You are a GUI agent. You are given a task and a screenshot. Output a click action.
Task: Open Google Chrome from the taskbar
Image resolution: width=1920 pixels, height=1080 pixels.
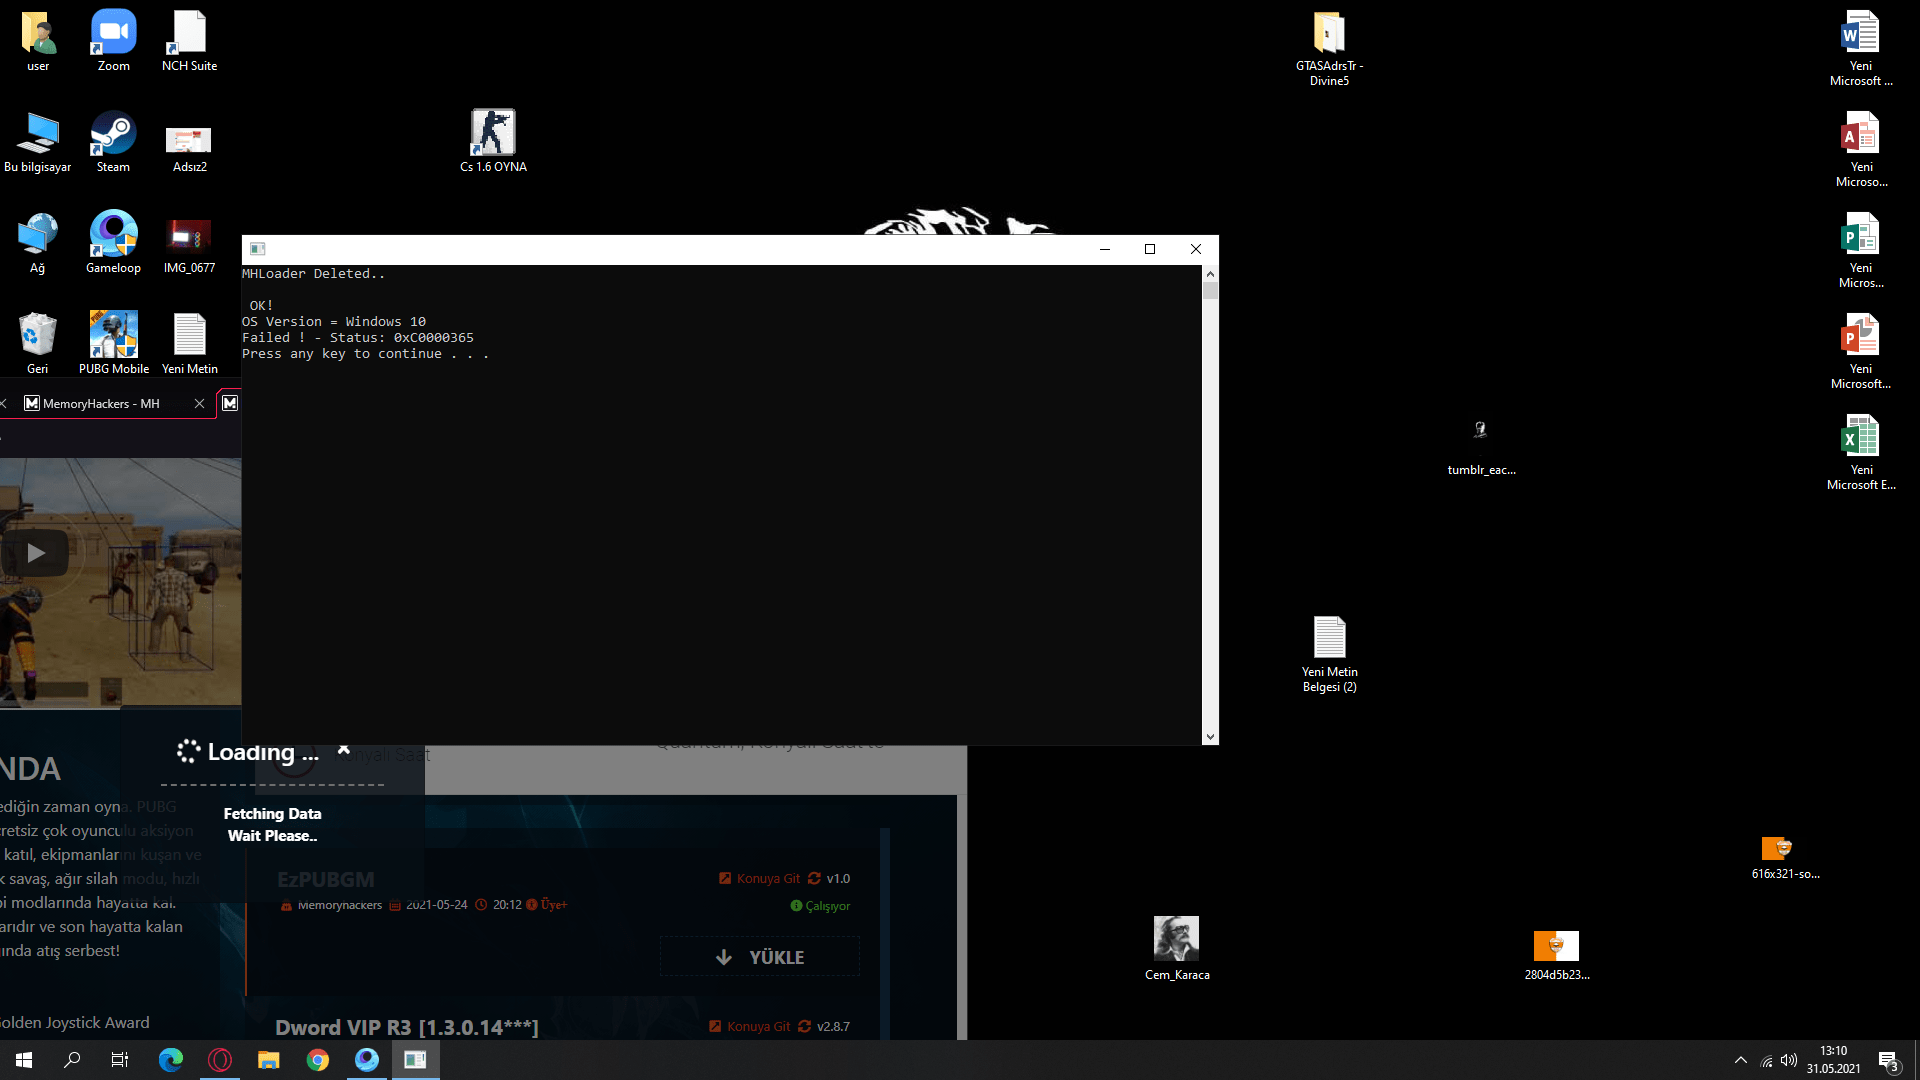(x=317, y=1060)
